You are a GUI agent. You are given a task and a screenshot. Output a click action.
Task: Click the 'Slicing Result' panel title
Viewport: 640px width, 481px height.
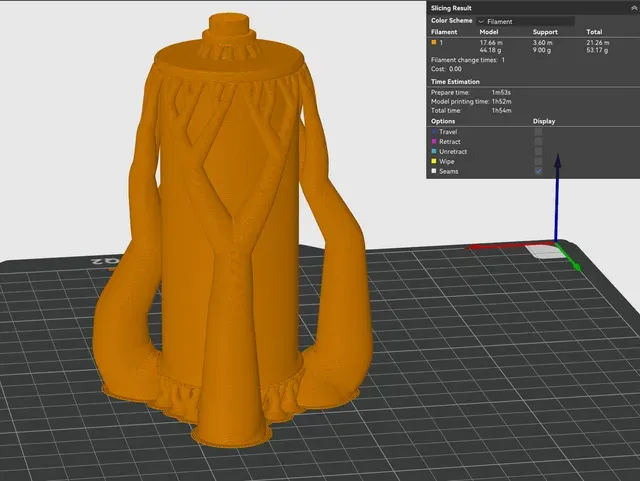click(451, 8)
